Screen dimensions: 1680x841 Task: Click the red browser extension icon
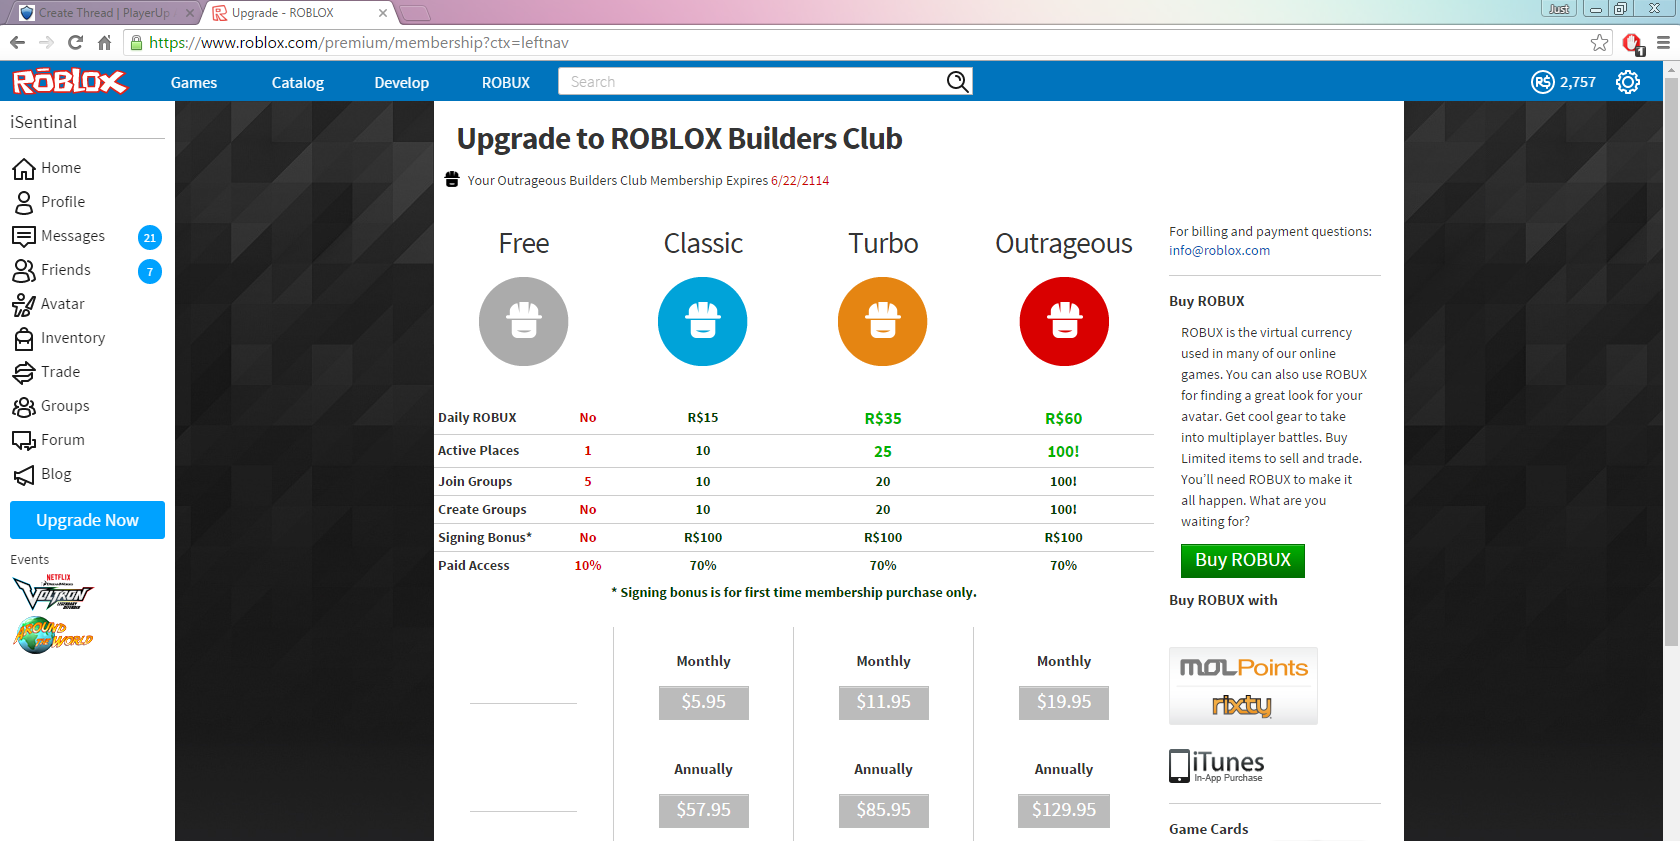1633,43
